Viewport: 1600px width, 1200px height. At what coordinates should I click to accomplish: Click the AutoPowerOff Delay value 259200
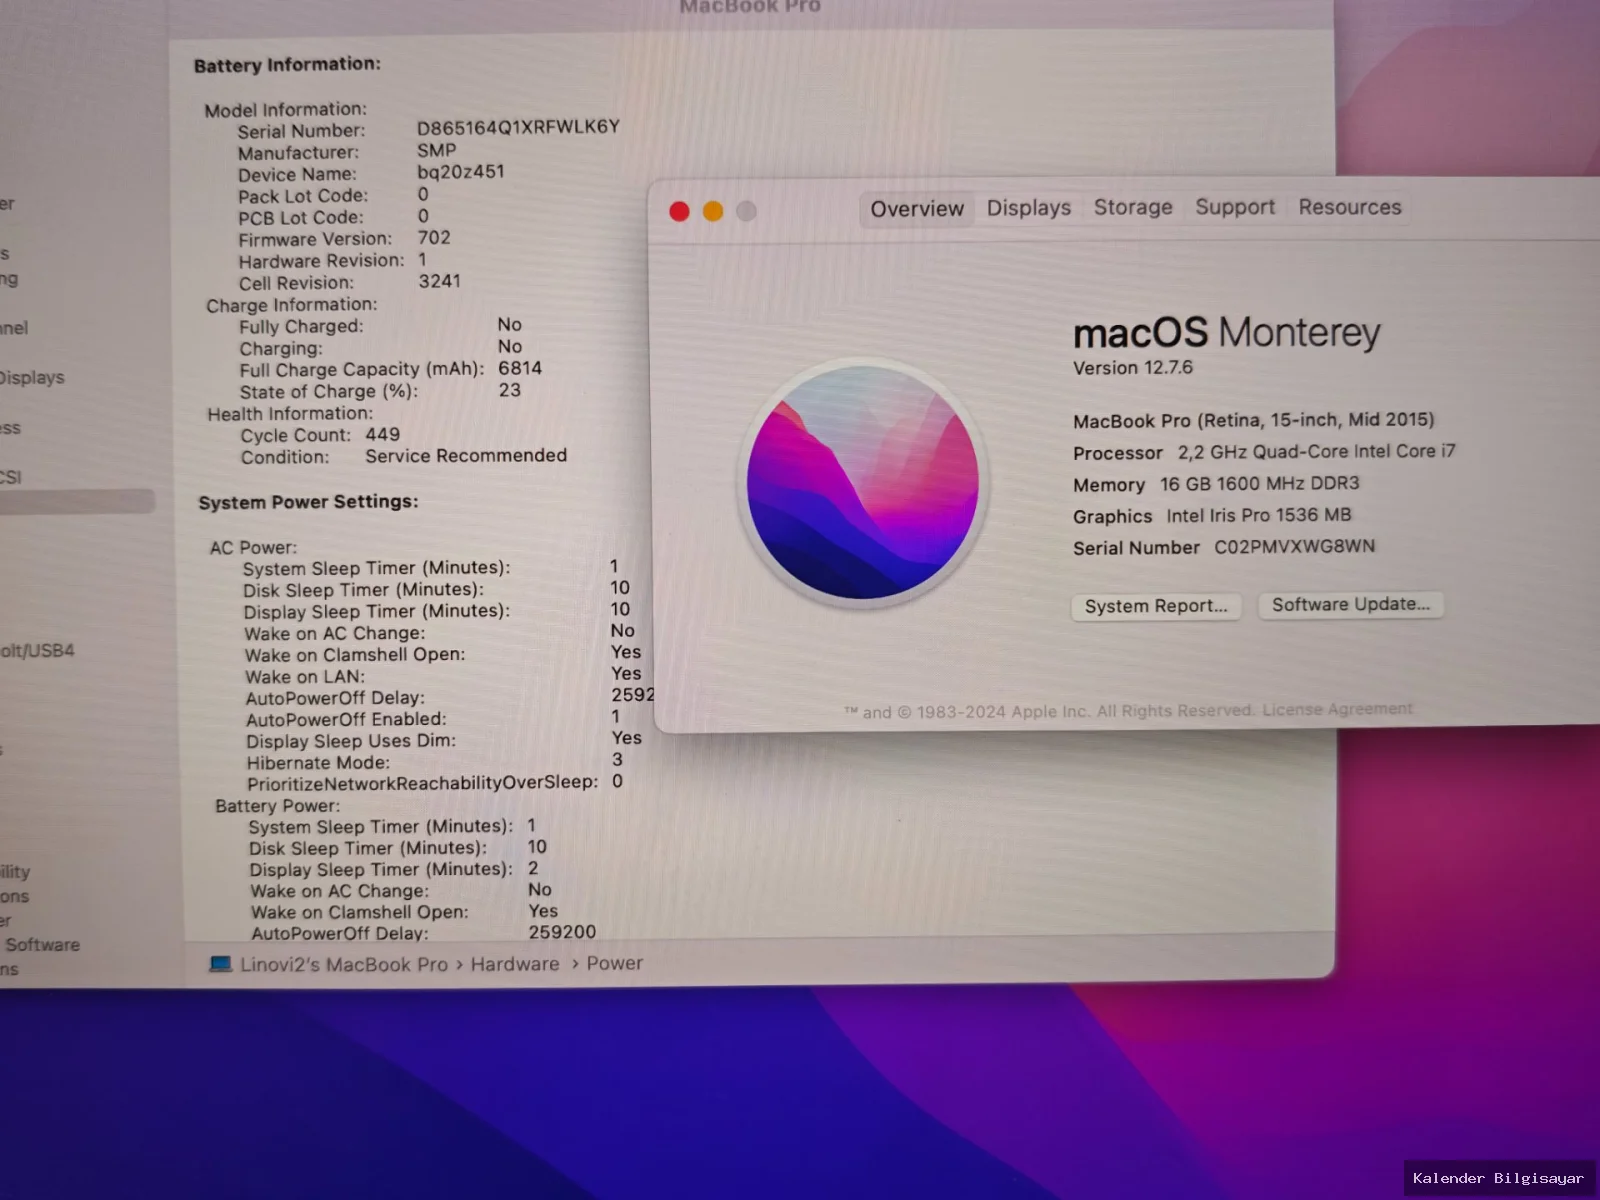click(x=562, y=932)
